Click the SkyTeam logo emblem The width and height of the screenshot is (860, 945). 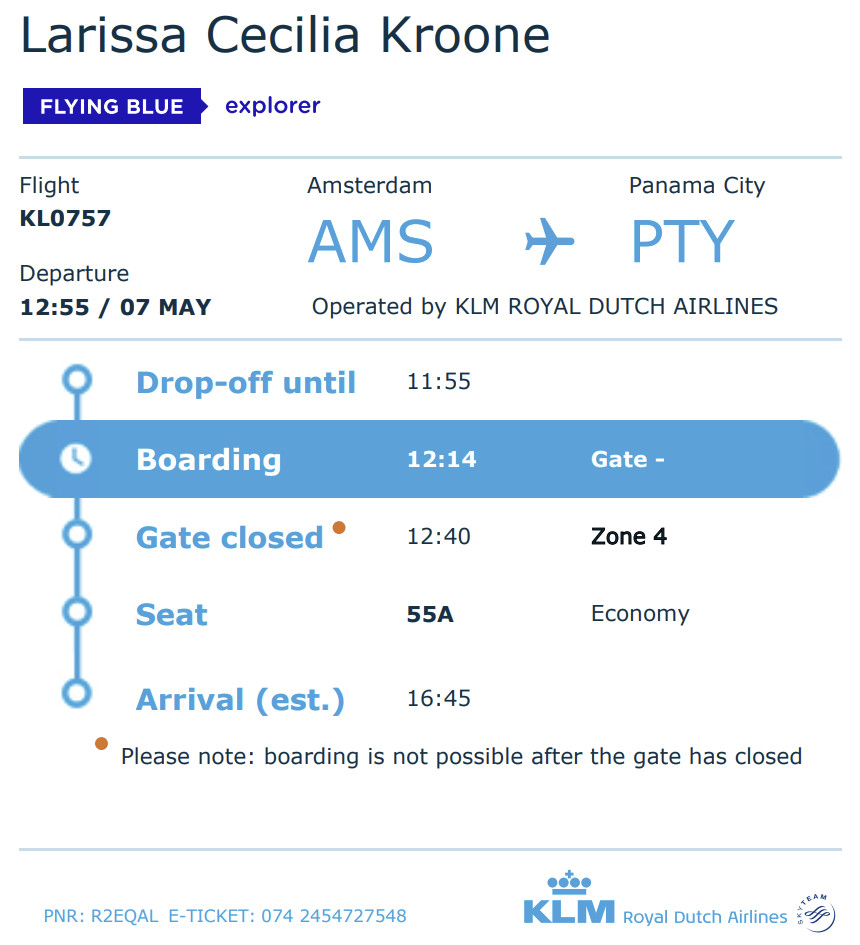coord(817,911)
